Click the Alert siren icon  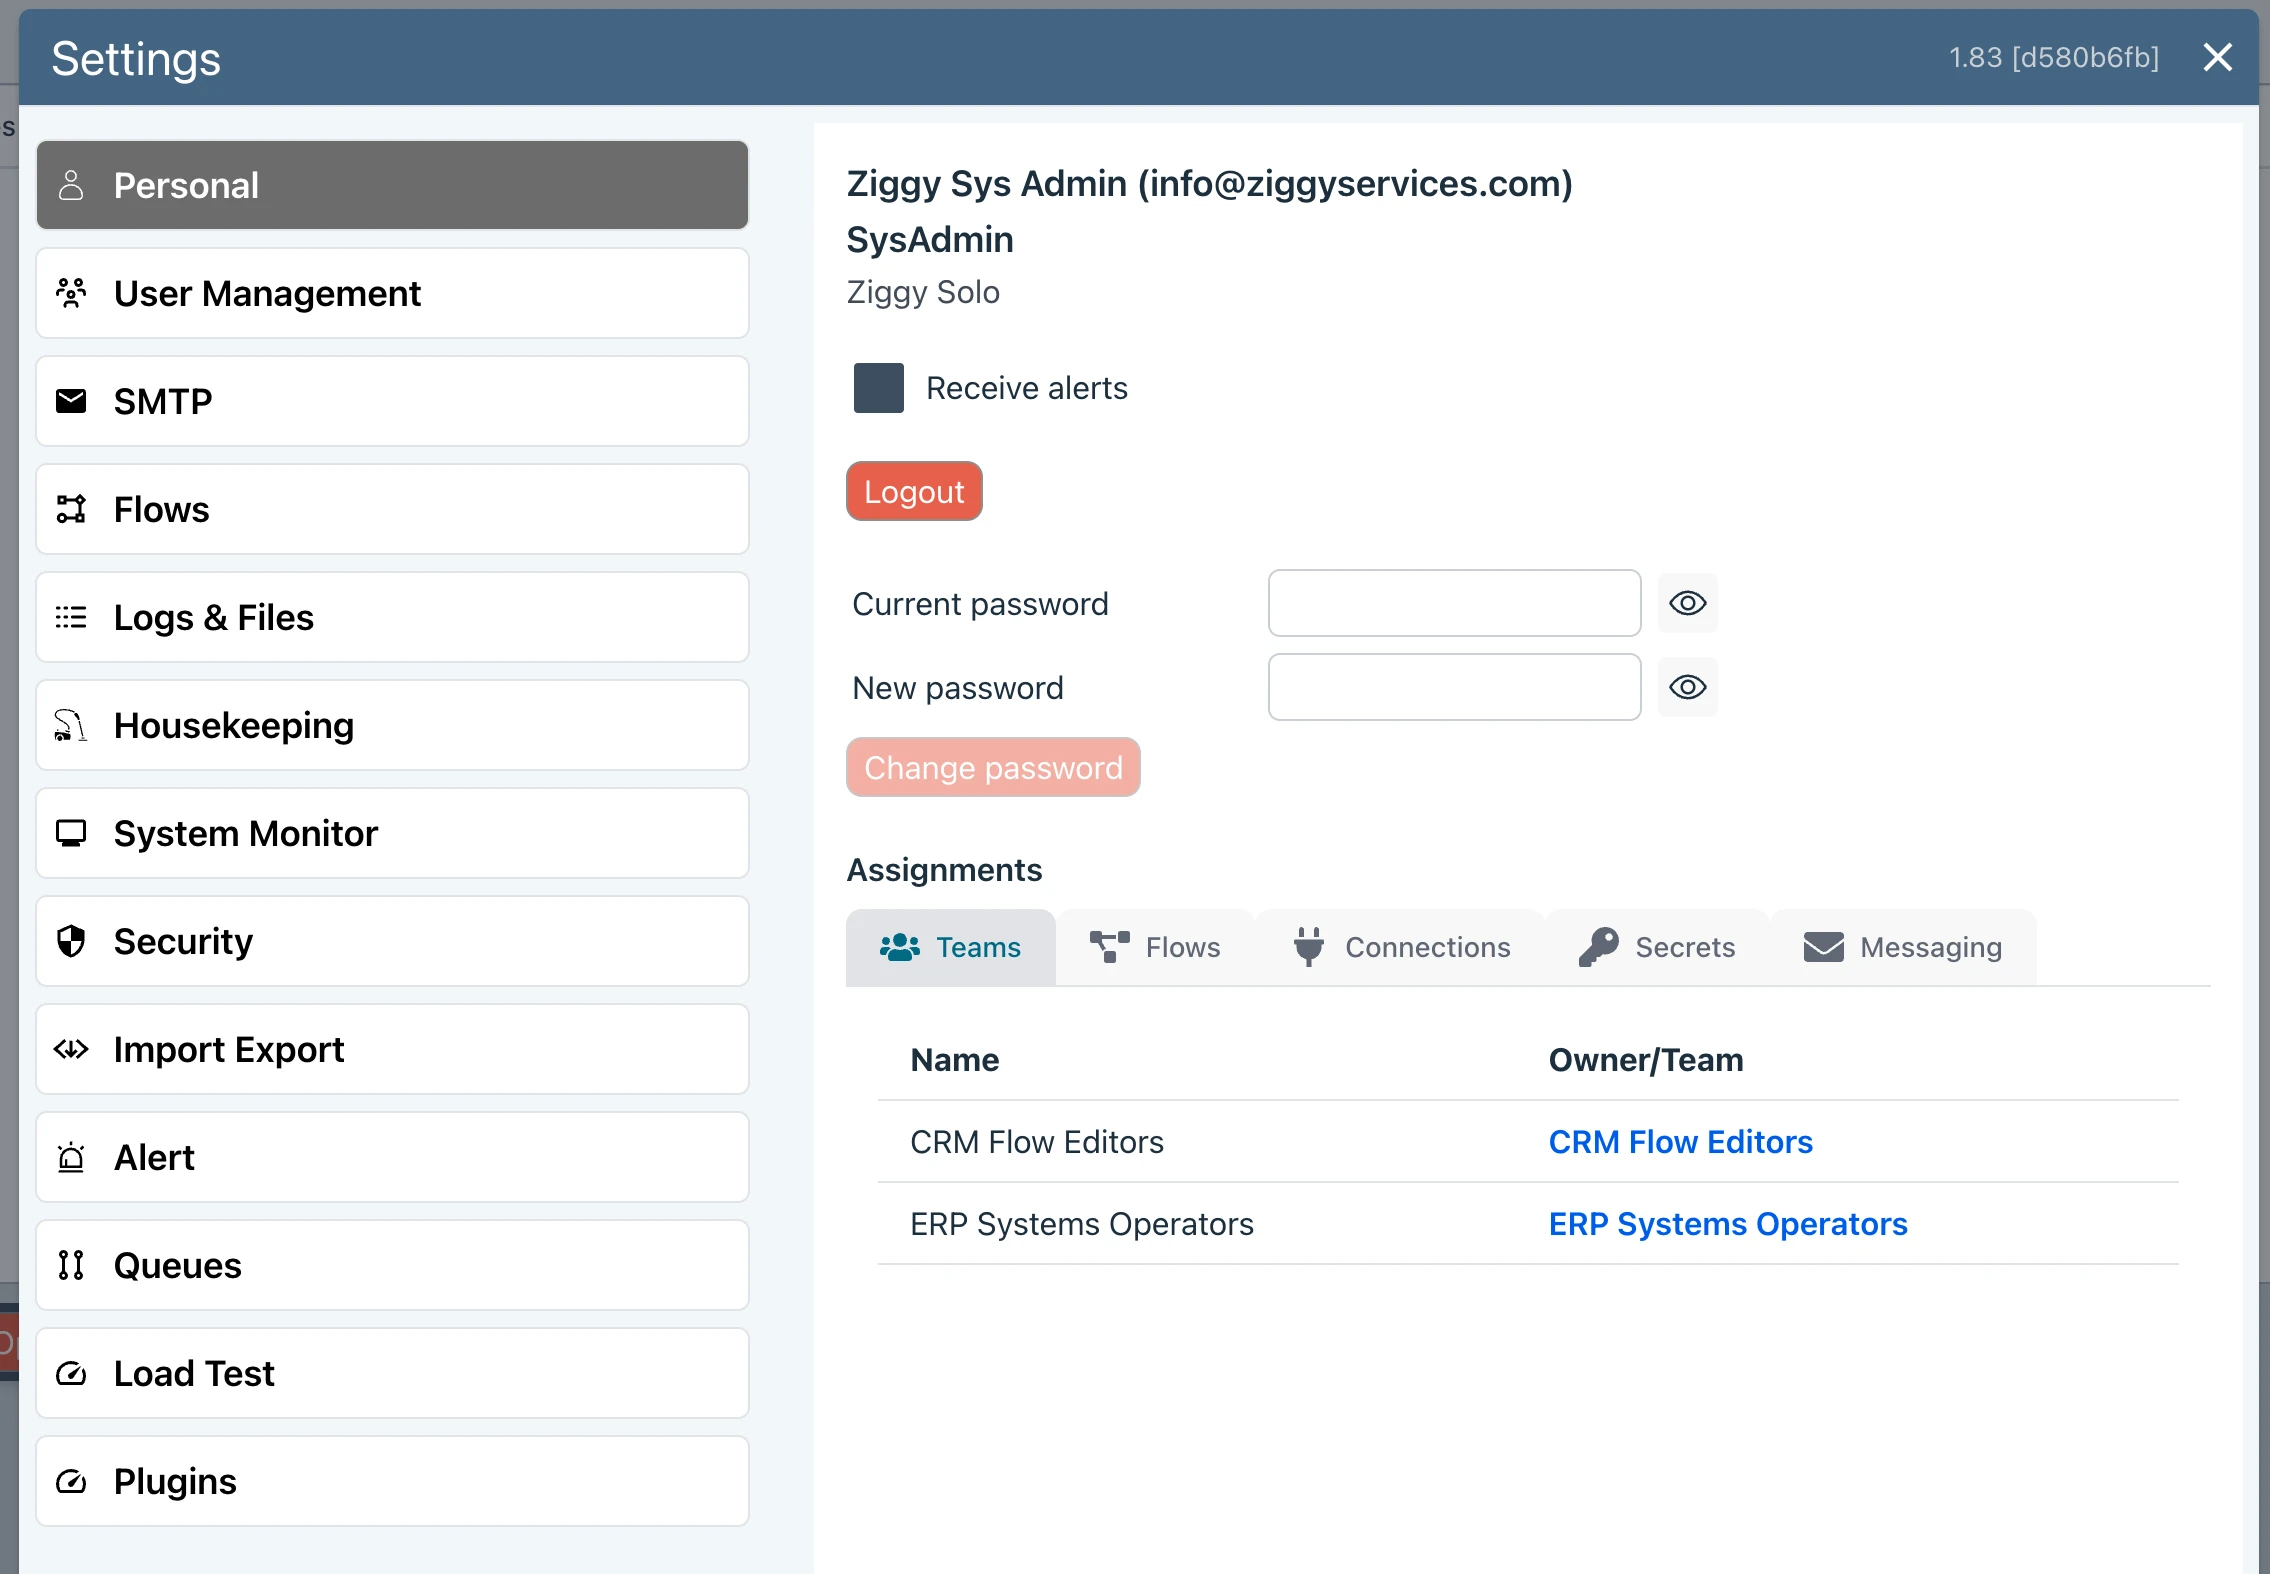tap(71, 1157)
